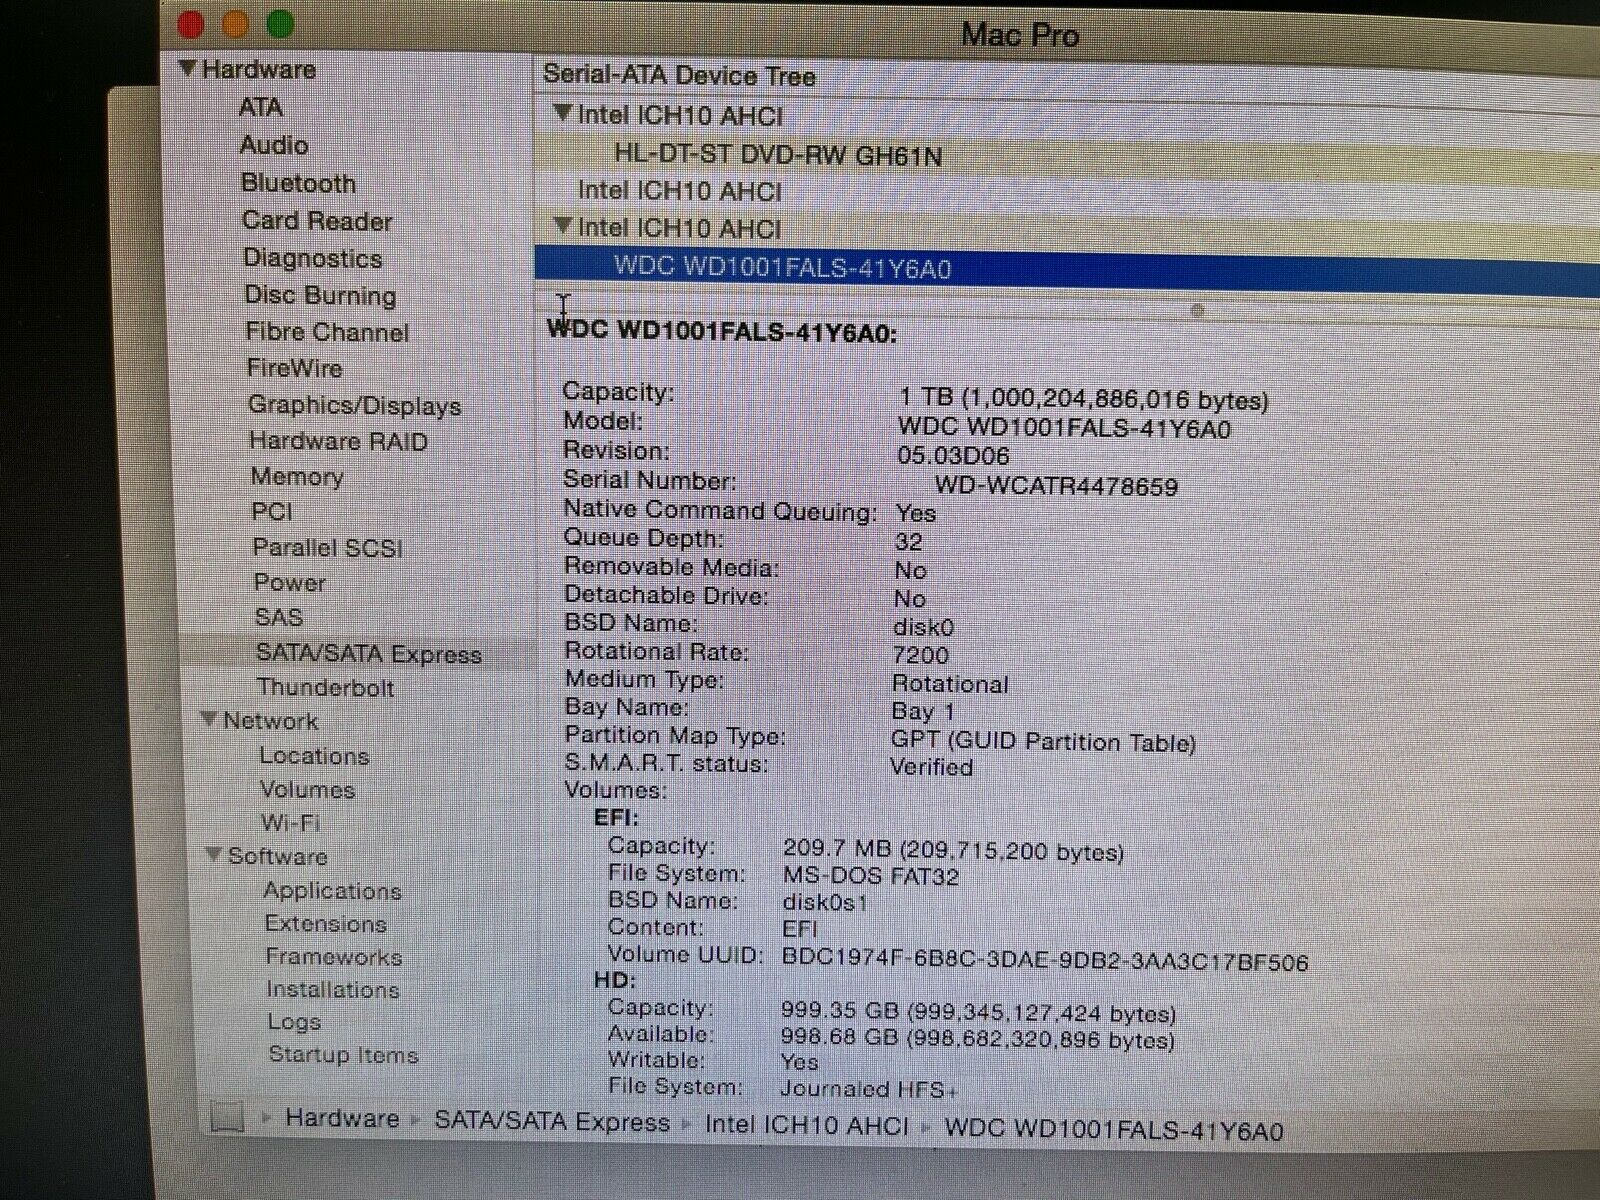Click the capacity value 1 TB
This screenshot has width=1600, height=1200.
[1084, 400]
